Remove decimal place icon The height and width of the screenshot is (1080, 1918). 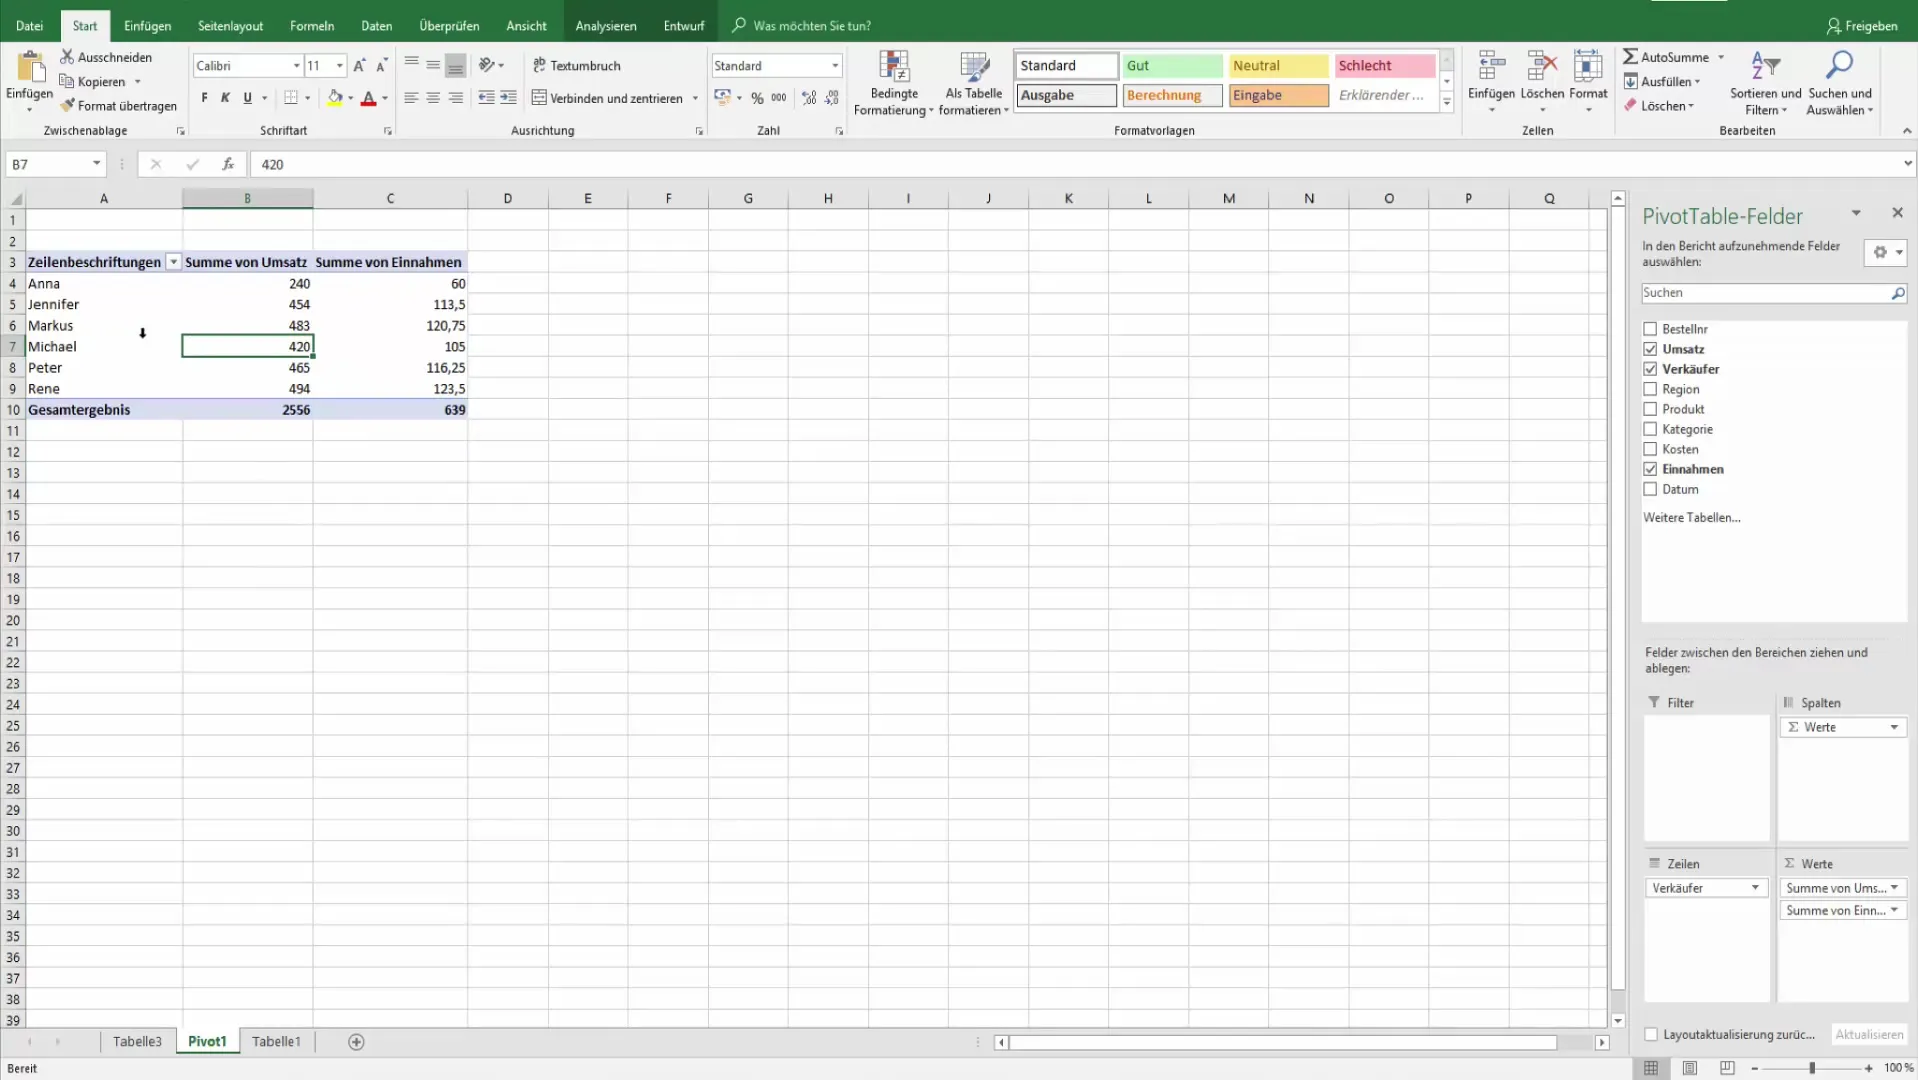point(832,98)
